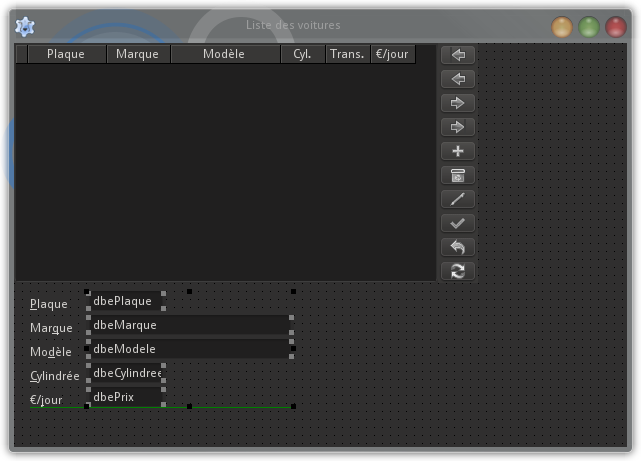Edit current record with pencil button

[x=458, y=199]
